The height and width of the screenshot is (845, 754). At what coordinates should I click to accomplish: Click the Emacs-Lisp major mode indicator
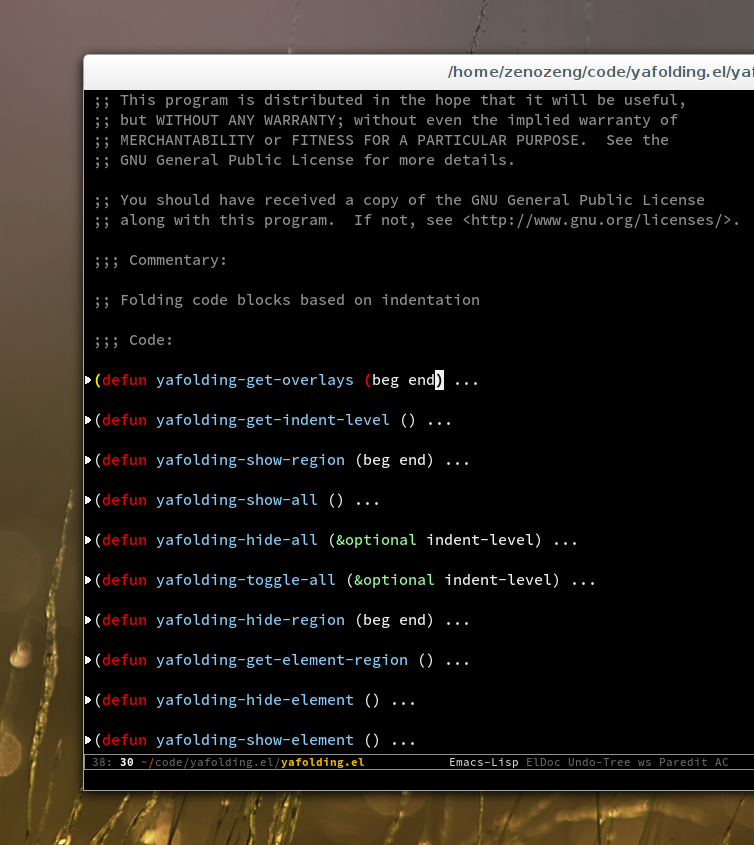pos(484,763)
